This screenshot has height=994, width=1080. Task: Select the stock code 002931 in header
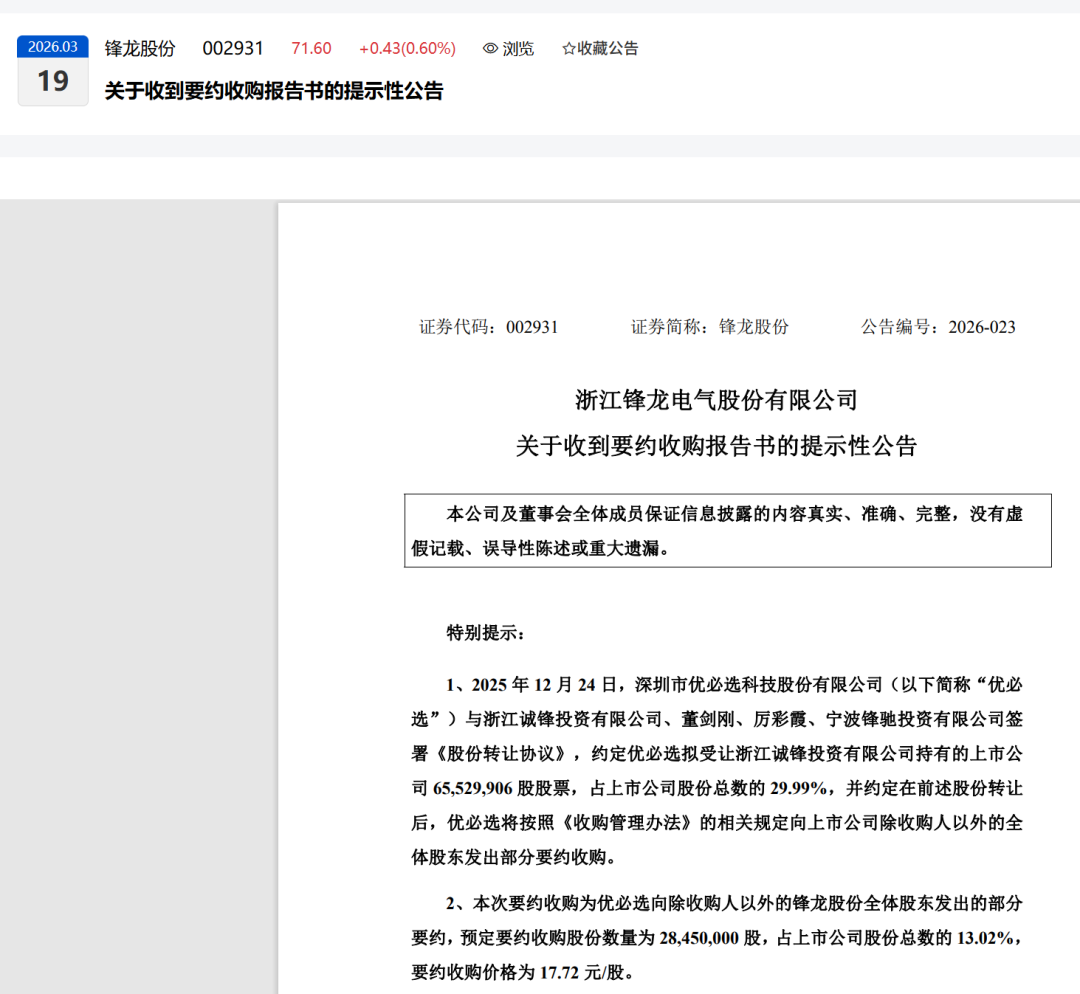point(233,48)
